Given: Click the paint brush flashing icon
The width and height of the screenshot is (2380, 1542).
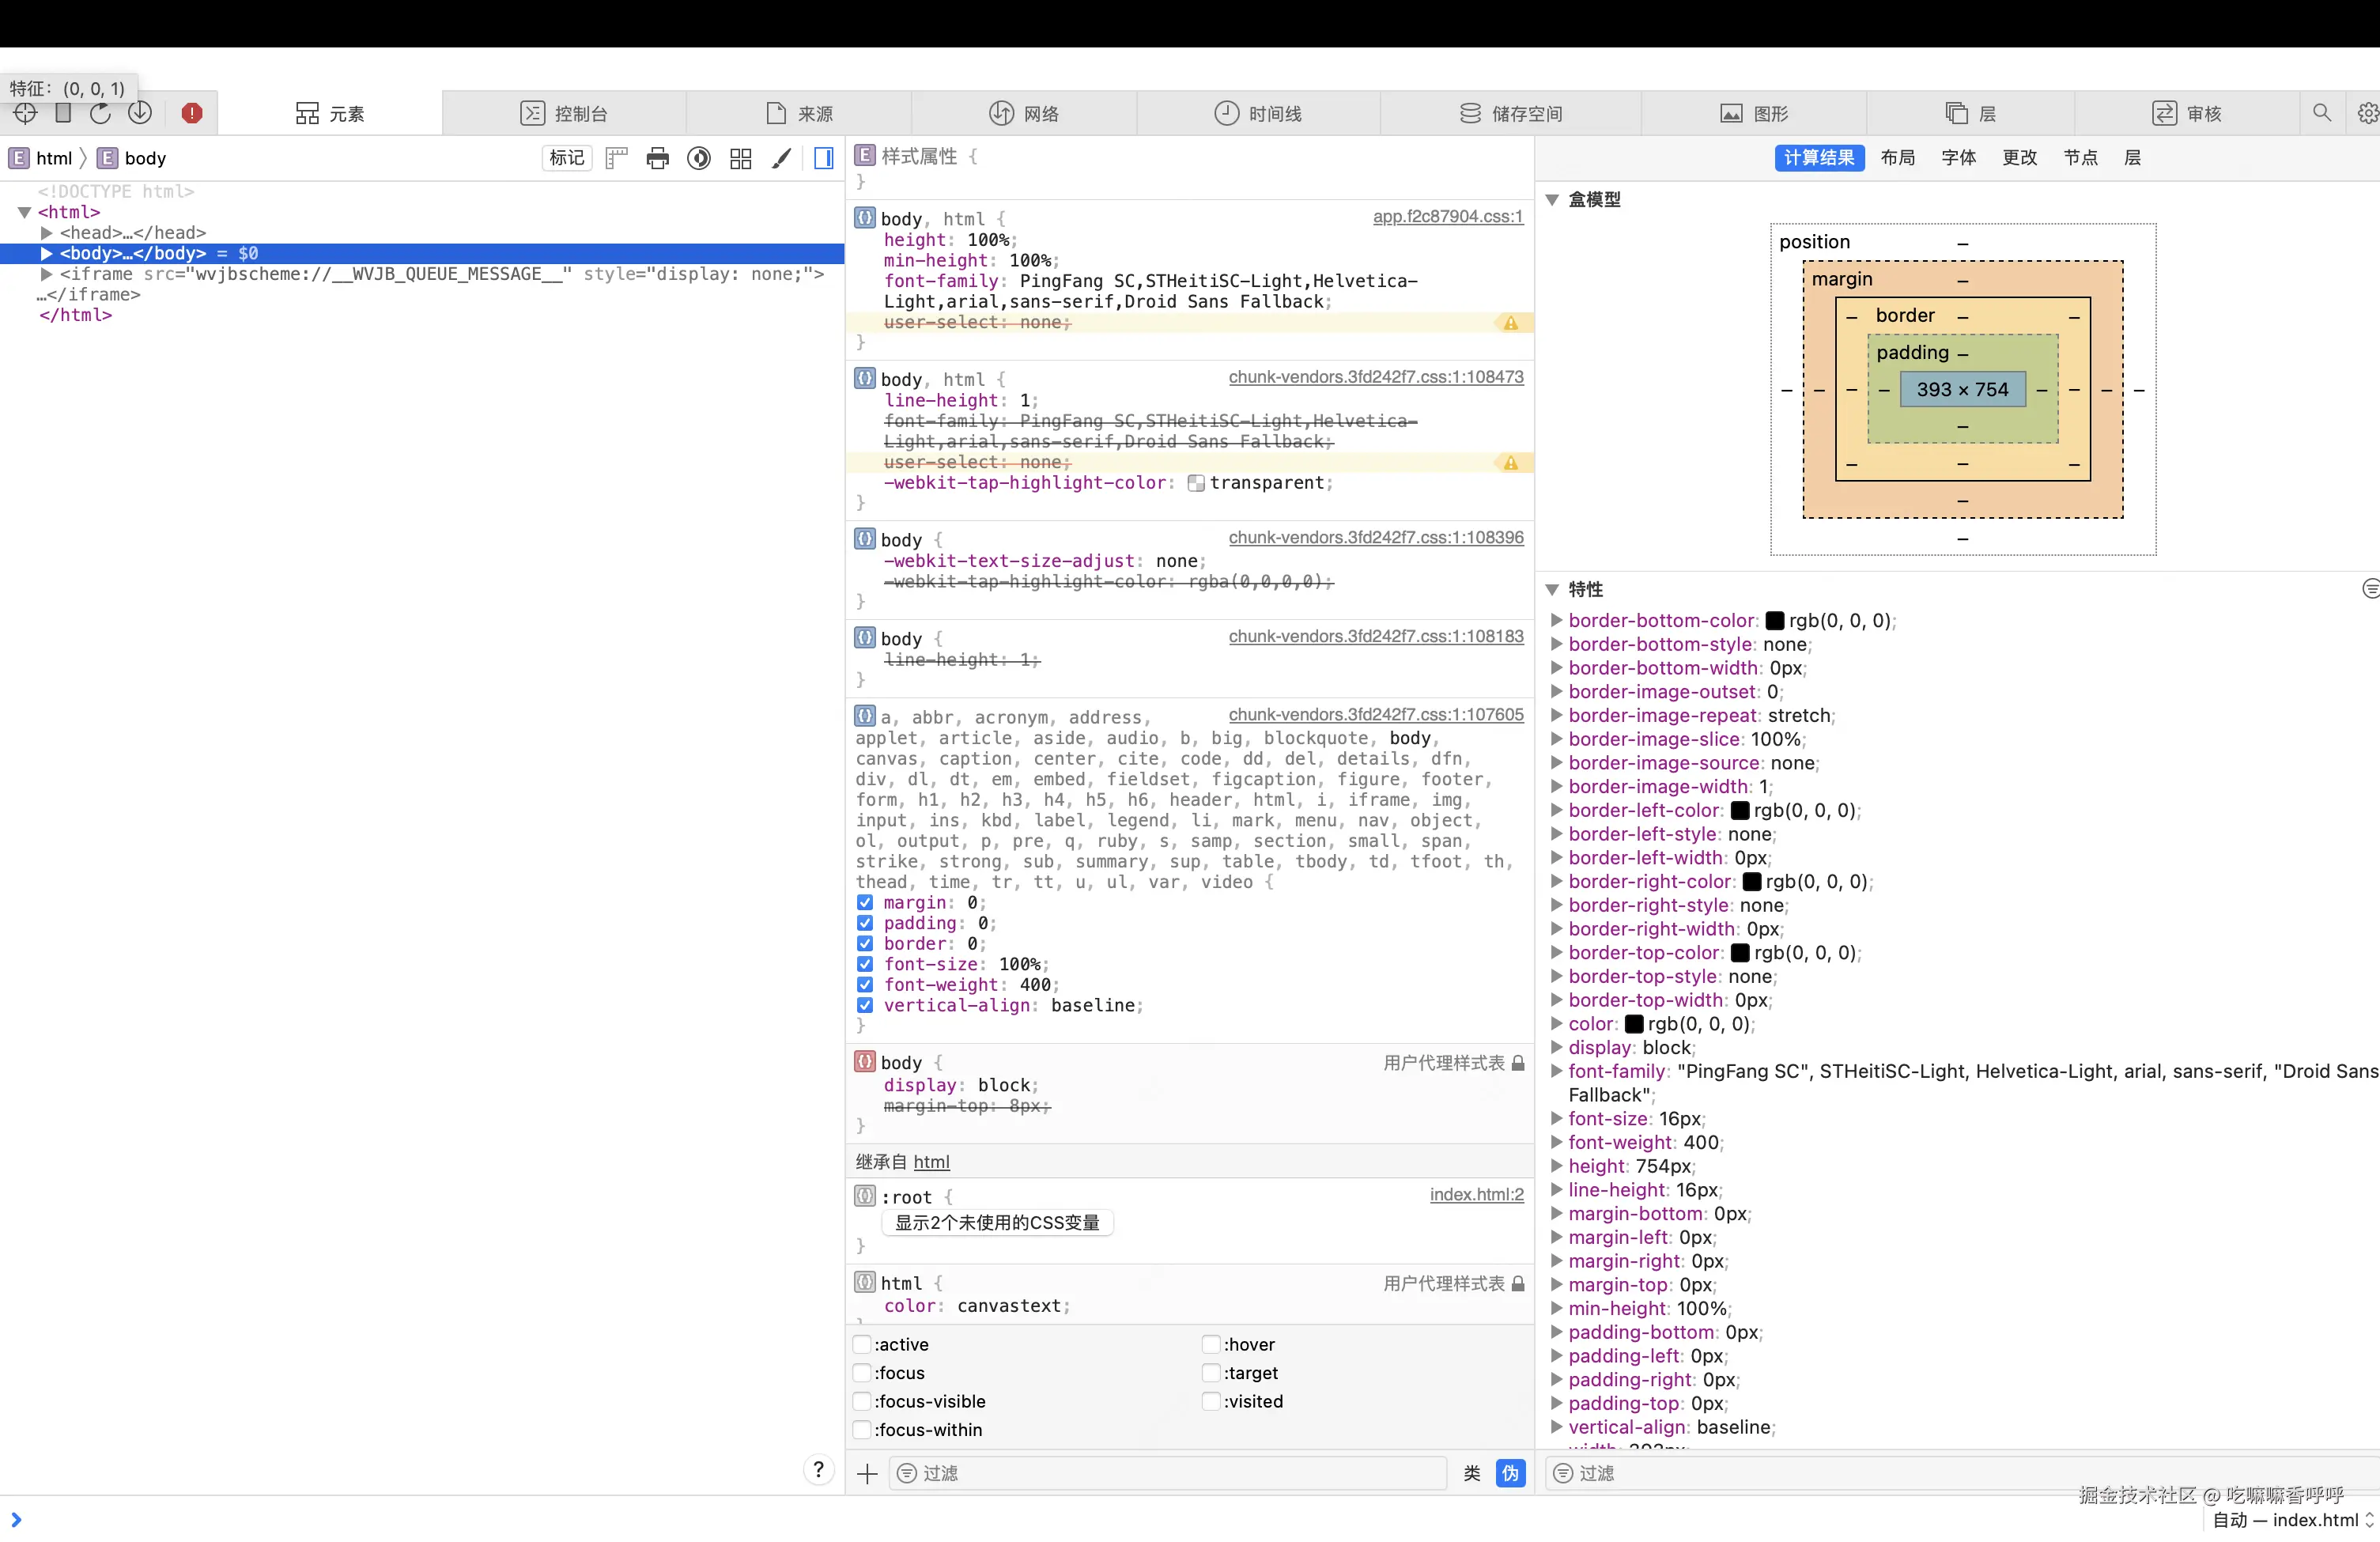Looking at the screenshot, I should point(781,158).
